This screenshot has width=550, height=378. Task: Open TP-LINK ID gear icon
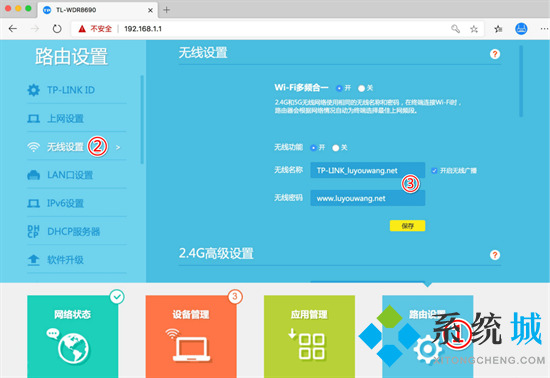(34, 90)
